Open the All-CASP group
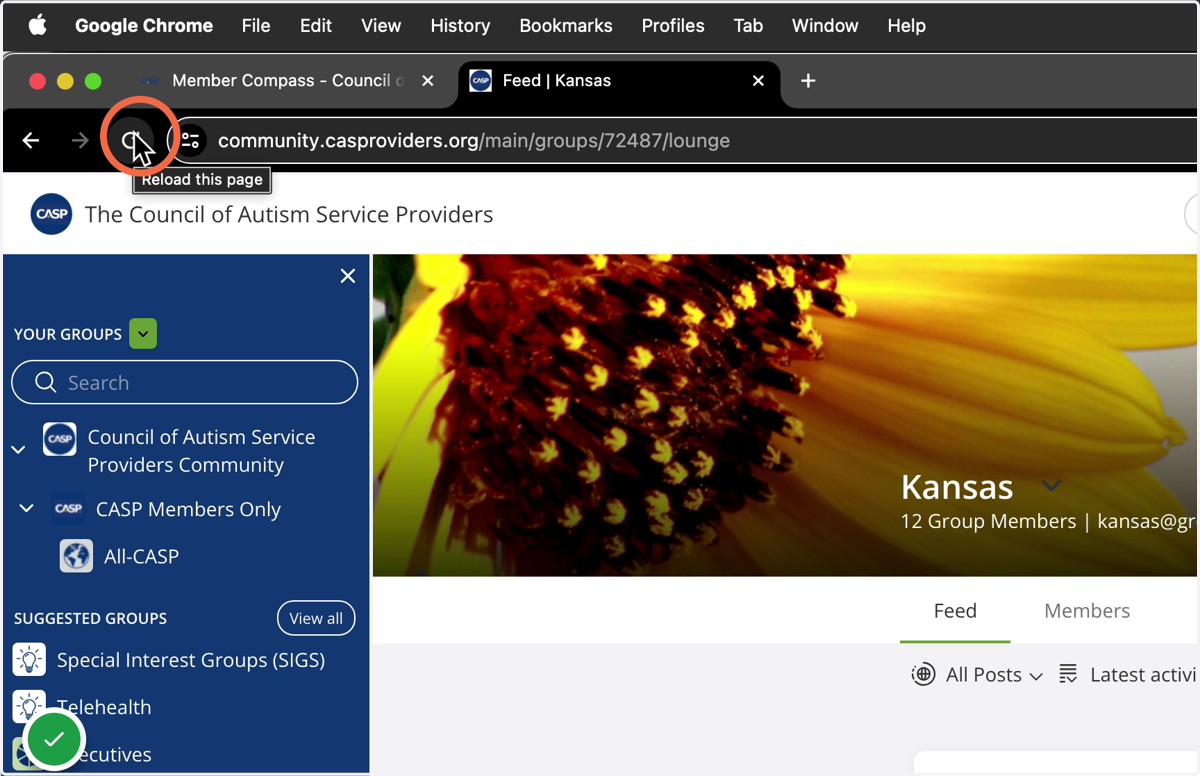Image resolution: width=1200 pixels, height=776 pixels. pyautogui.click(x=142, y=556)
